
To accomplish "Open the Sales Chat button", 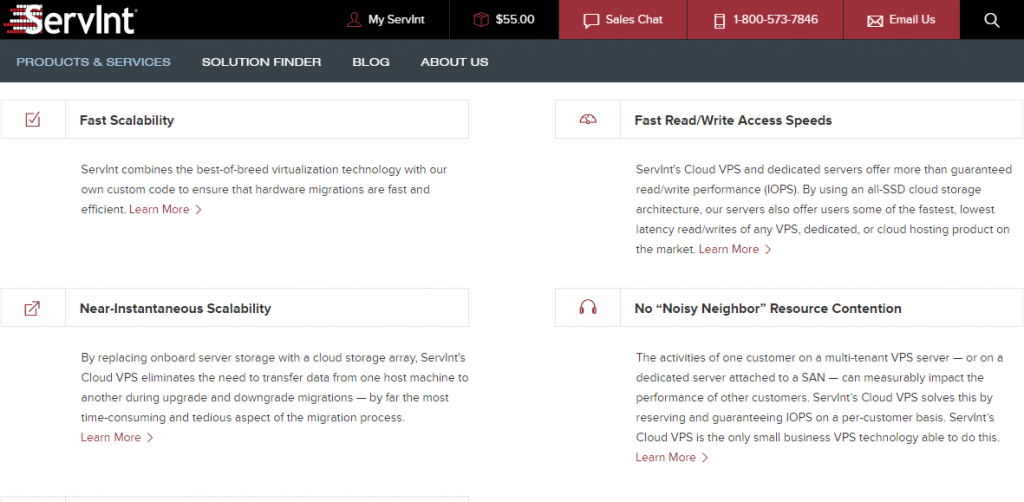I will tap(622, 20).
